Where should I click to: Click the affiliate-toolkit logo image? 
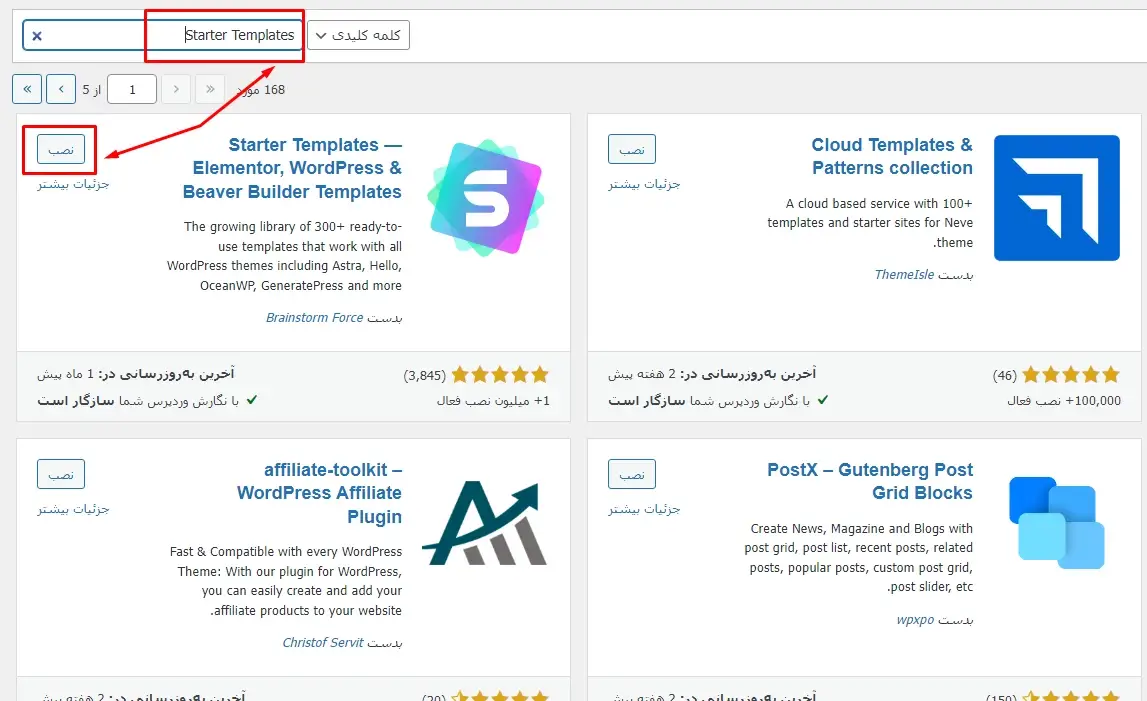(x=484, y=523)
